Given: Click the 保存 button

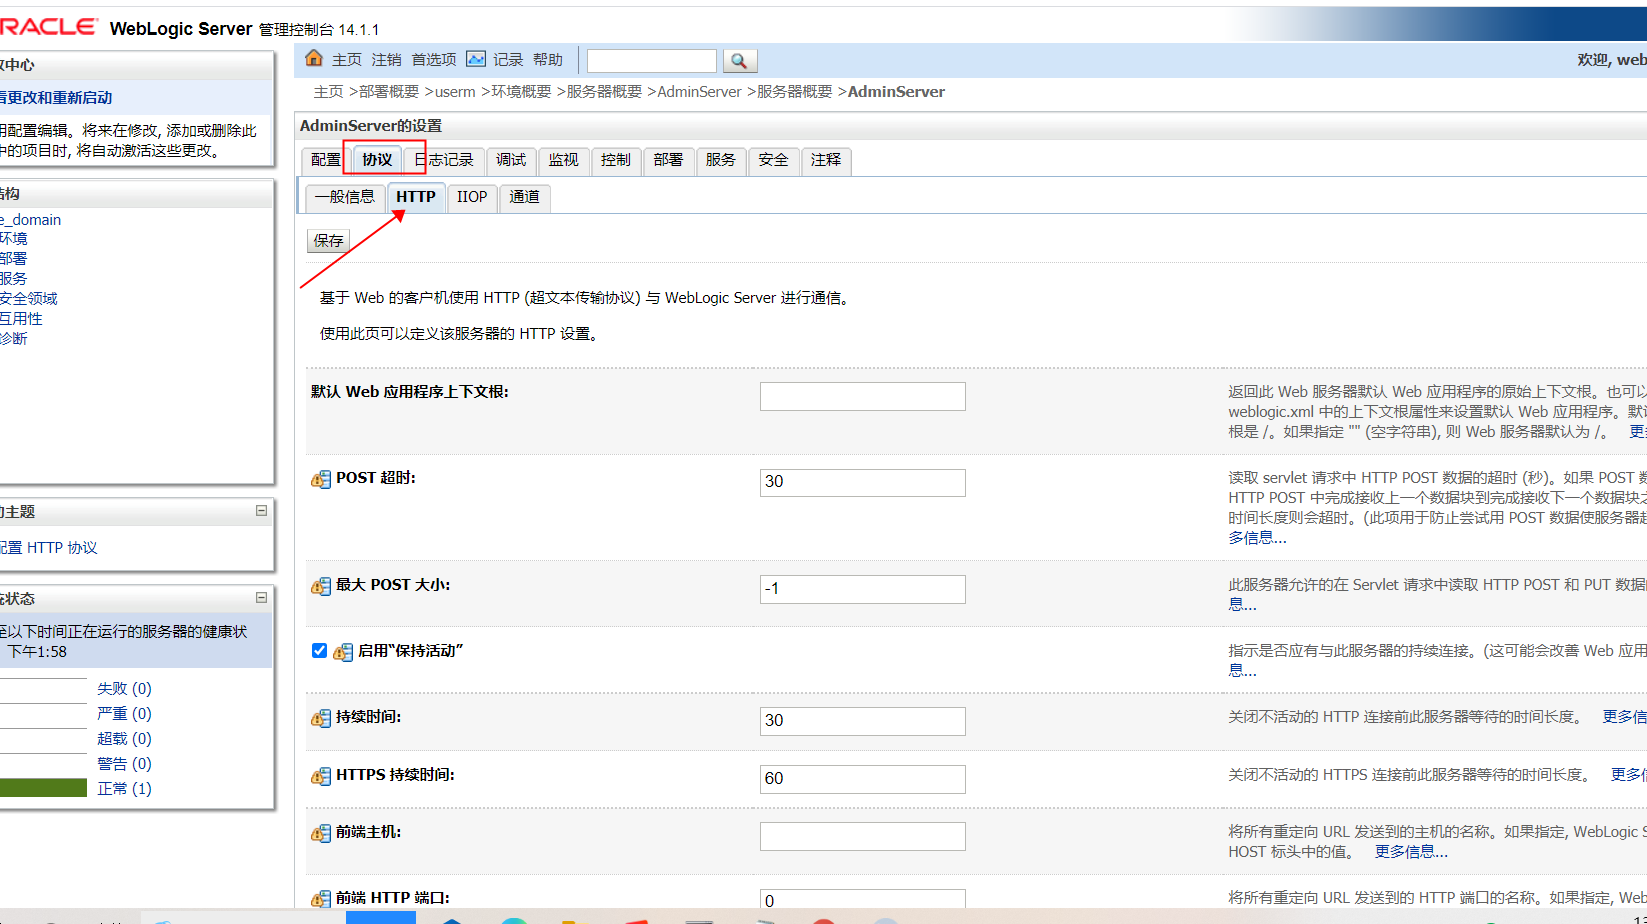Looking at the screenshot, I should pos(327,240).
